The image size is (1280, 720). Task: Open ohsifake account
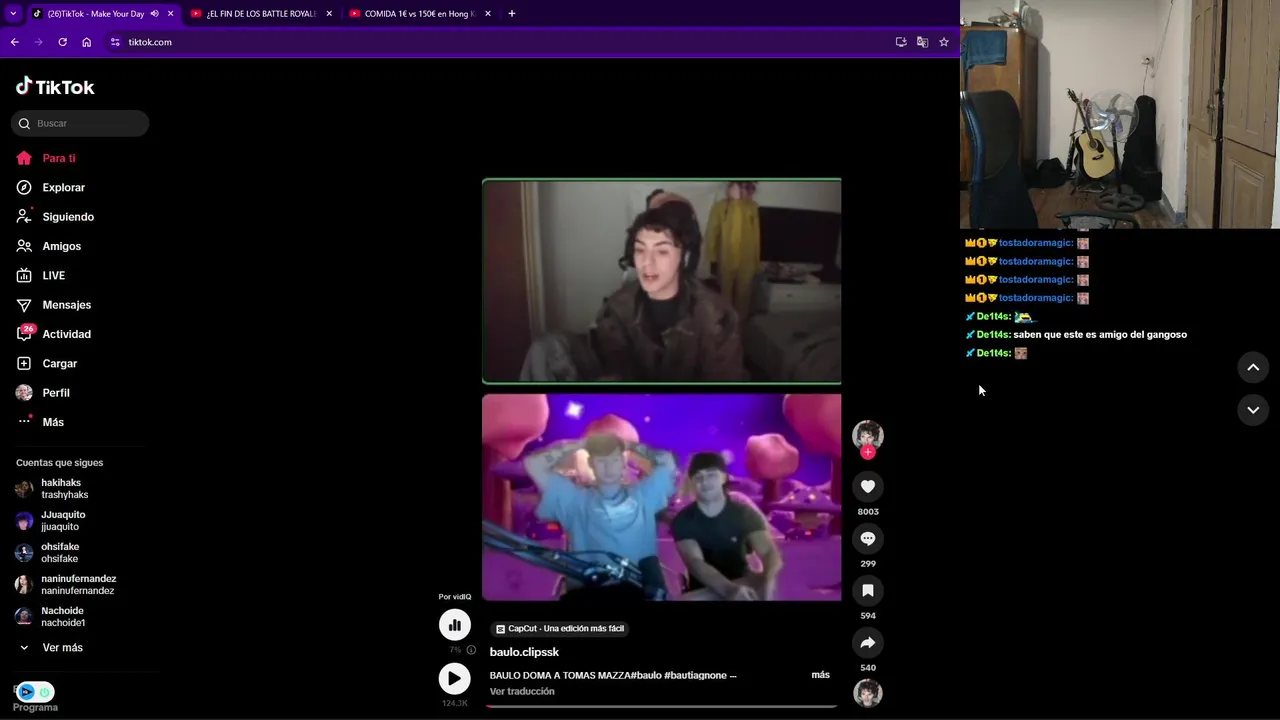coord(61,552)
